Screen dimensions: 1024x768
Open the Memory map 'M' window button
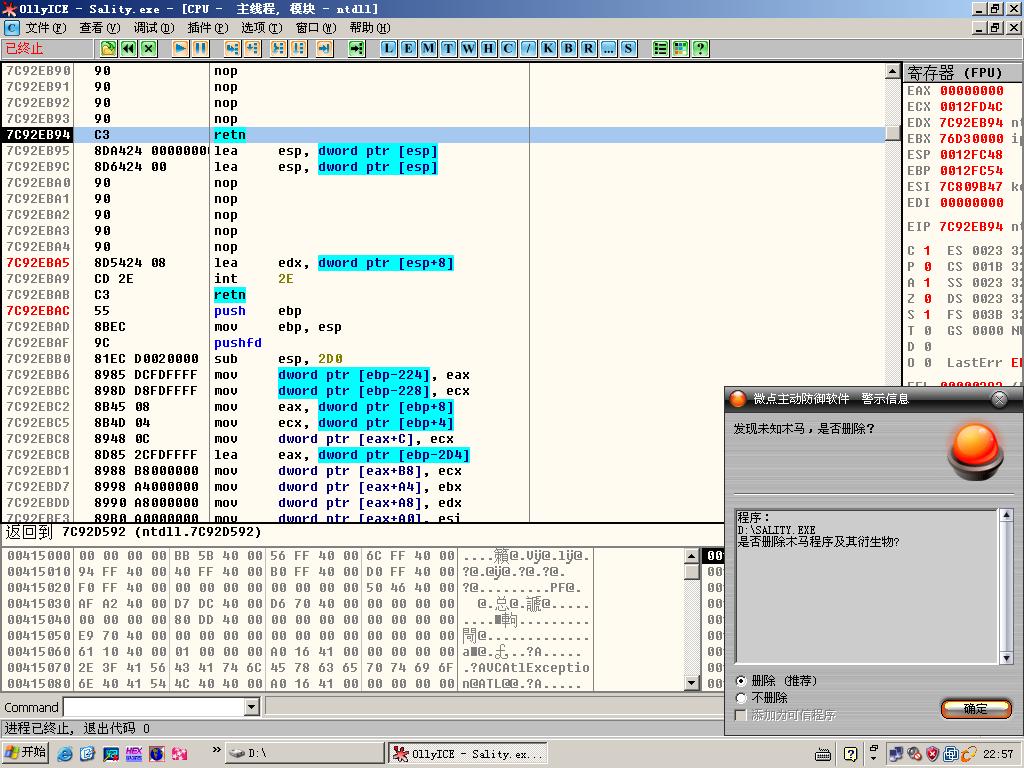[428, 48]
